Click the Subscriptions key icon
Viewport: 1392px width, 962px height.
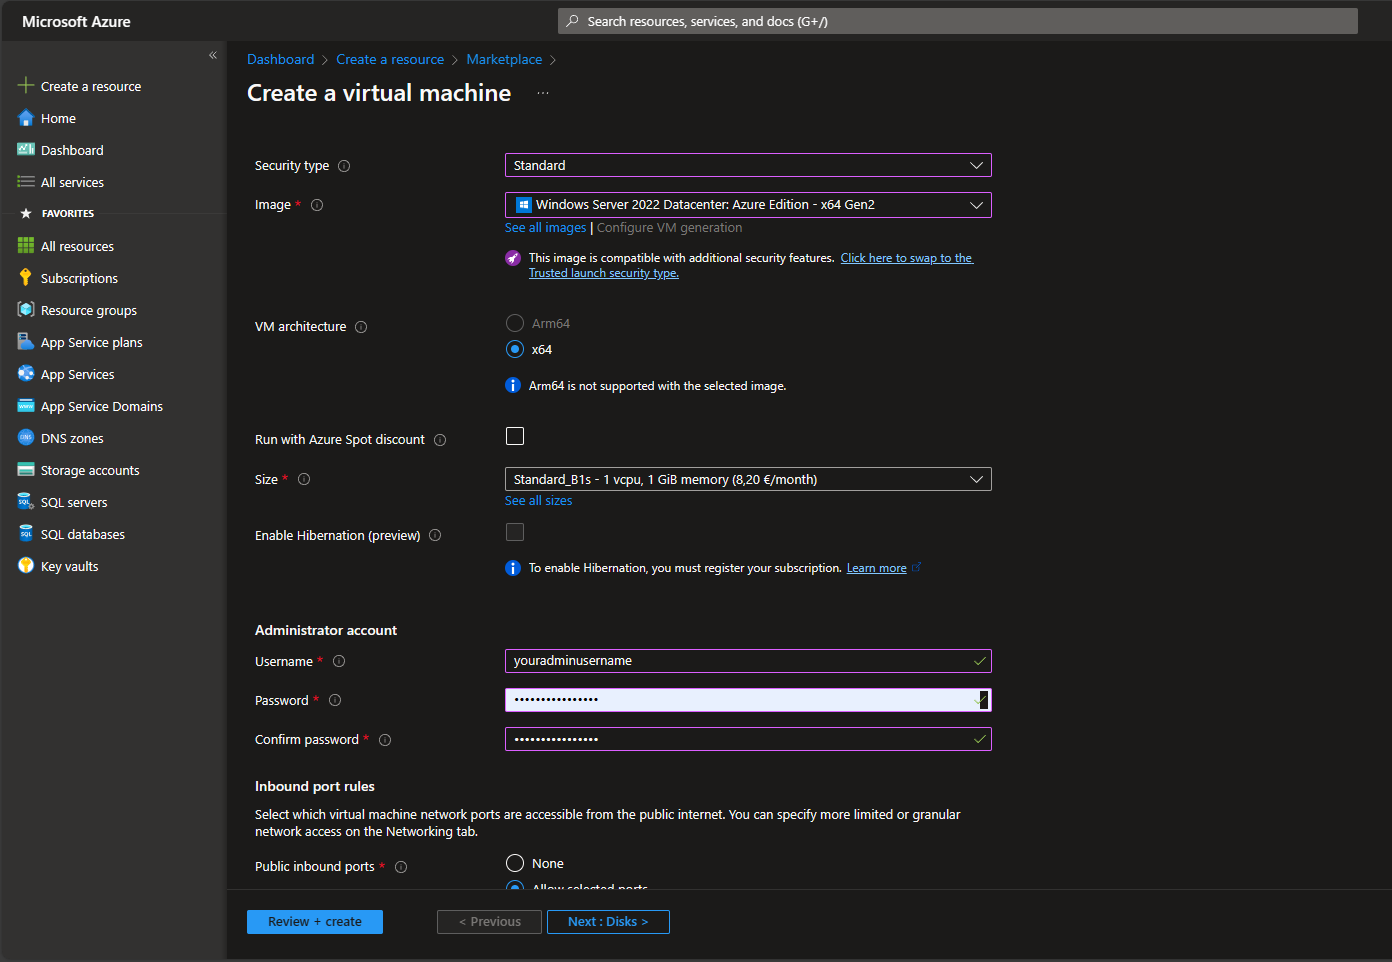(26, 278)
